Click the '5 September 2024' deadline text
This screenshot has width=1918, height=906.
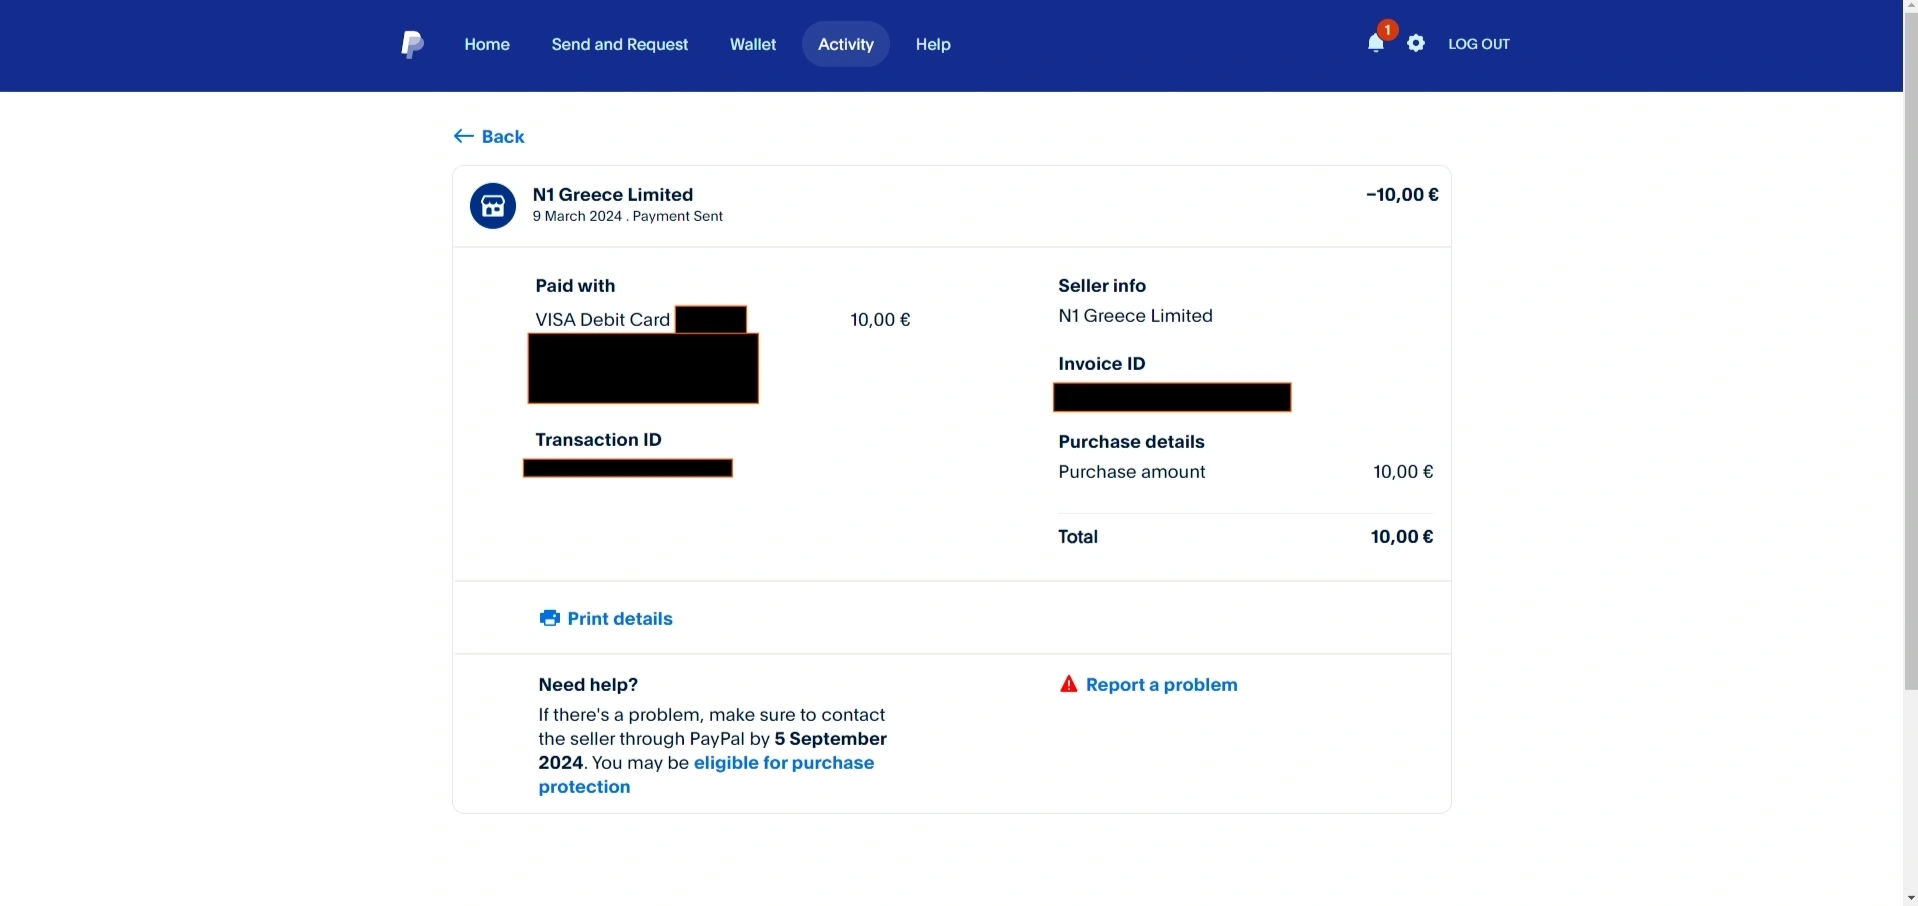tap(713, 751)
